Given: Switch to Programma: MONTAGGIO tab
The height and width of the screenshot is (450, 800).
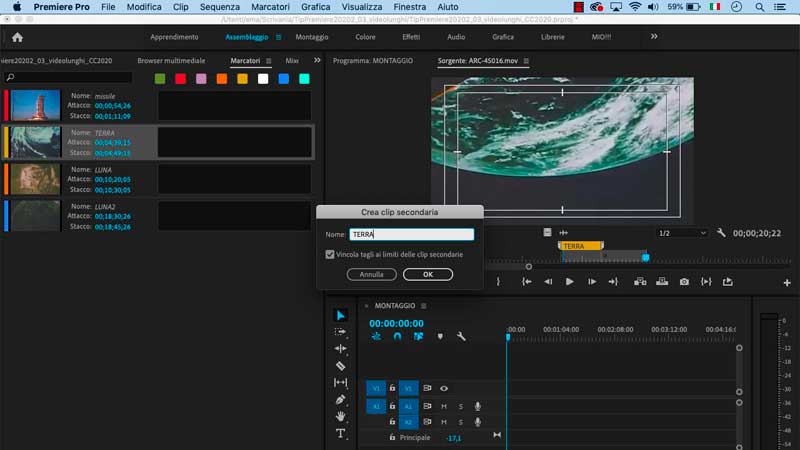Looking at the screenshot, I should (x=373, y=61).
